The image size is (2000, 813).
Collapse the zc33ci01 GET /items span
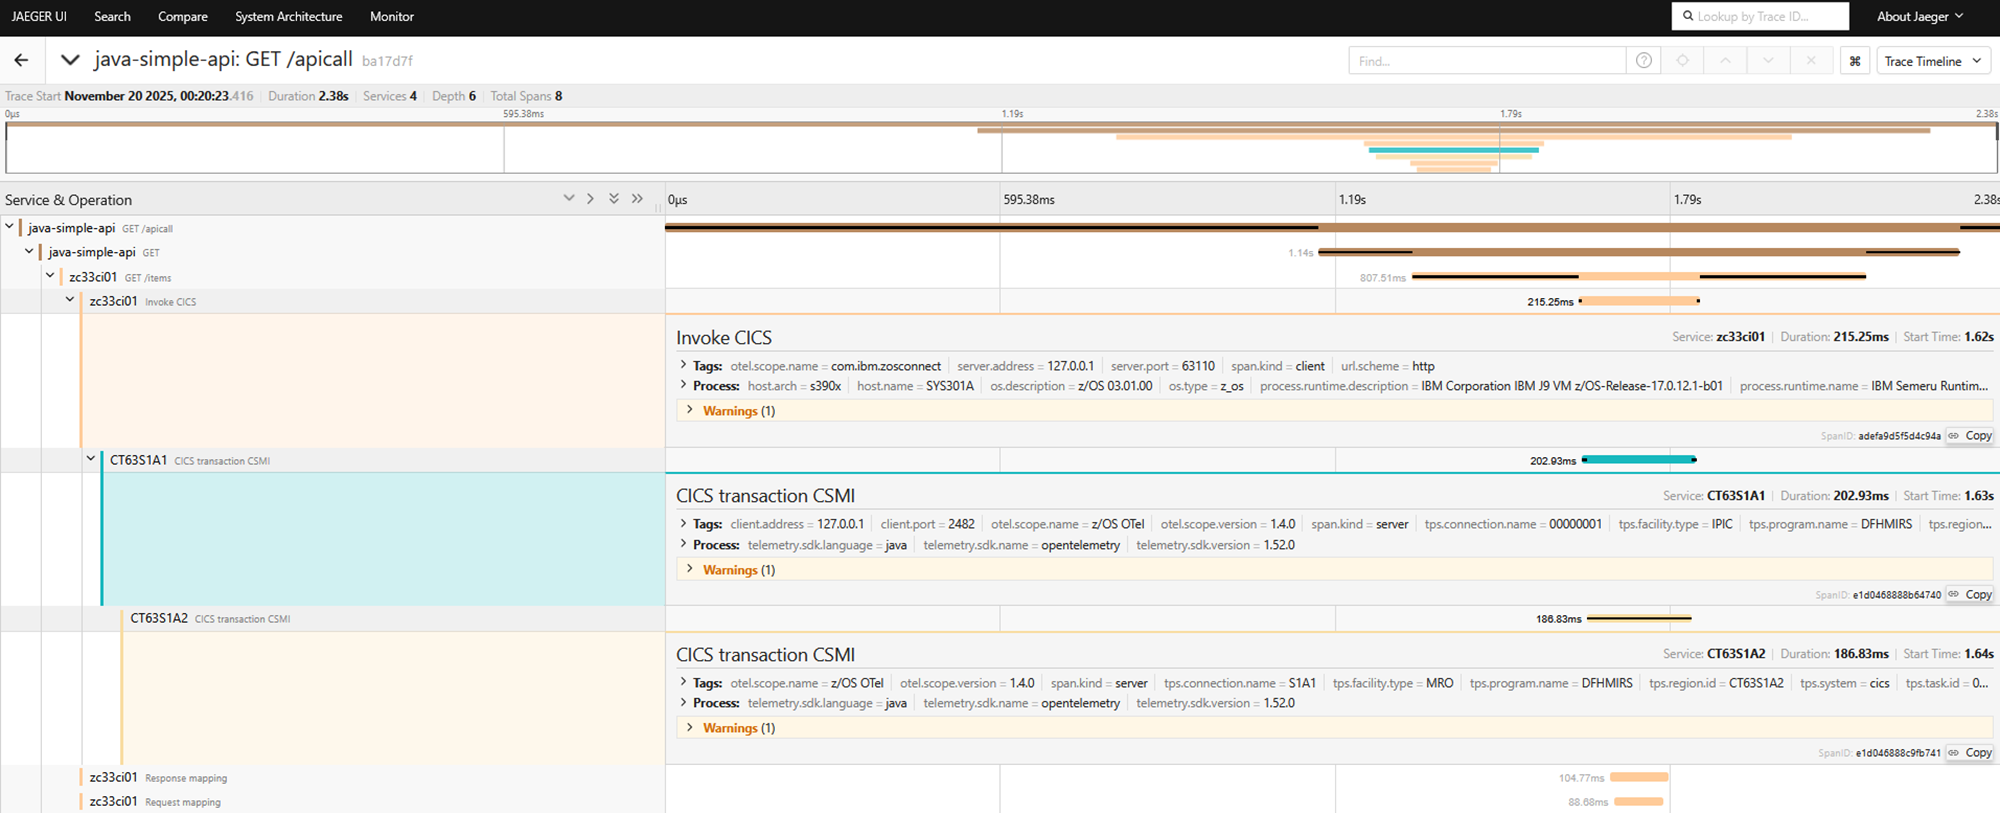(50, 276)
